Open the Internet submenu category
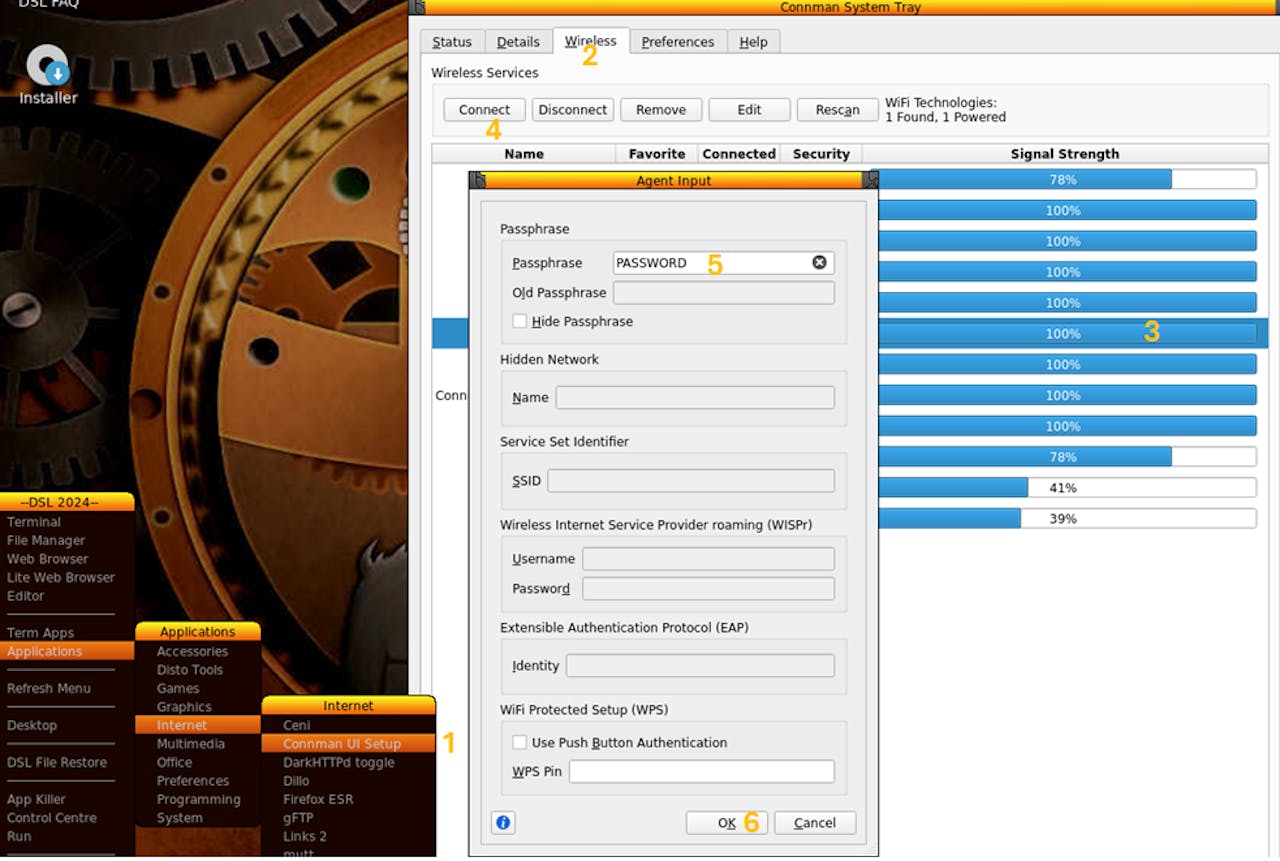1280x861 pixels. pos(182,725)
